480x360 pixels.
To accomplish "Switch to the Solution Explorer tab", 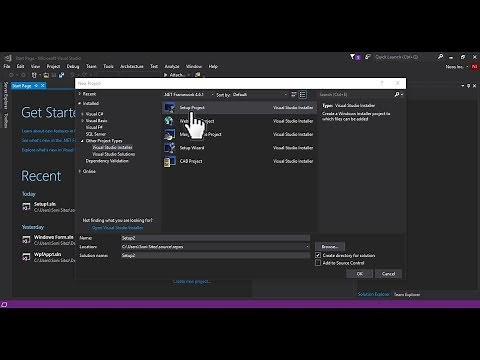I will point(373,294).
